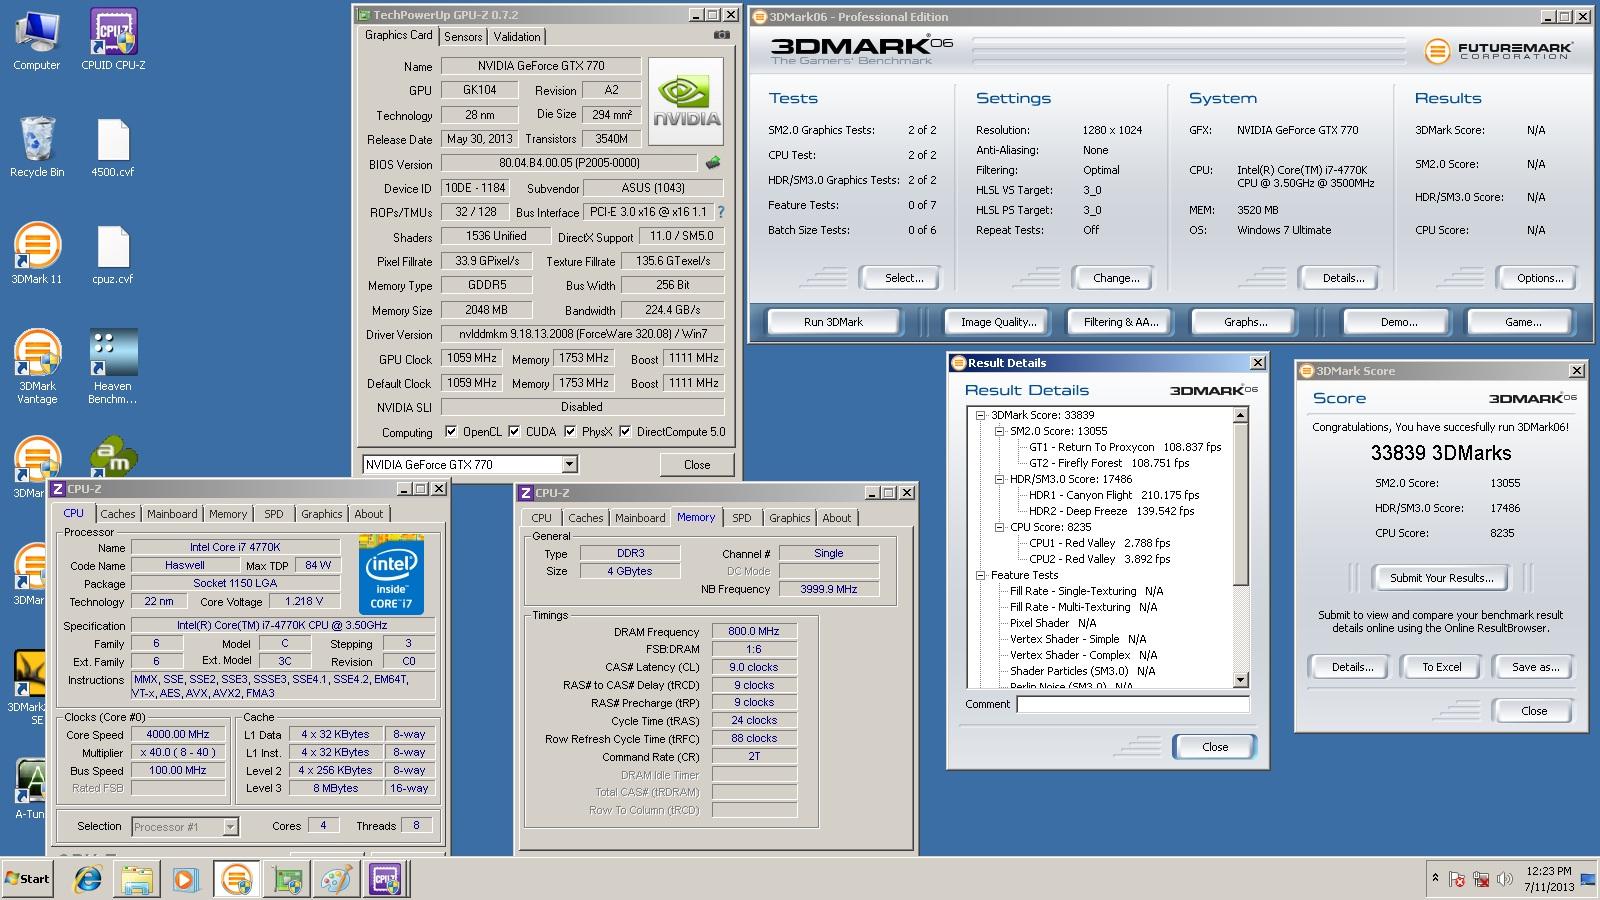Switch to the Validation tab in GPU-Z

click(517, 36)
